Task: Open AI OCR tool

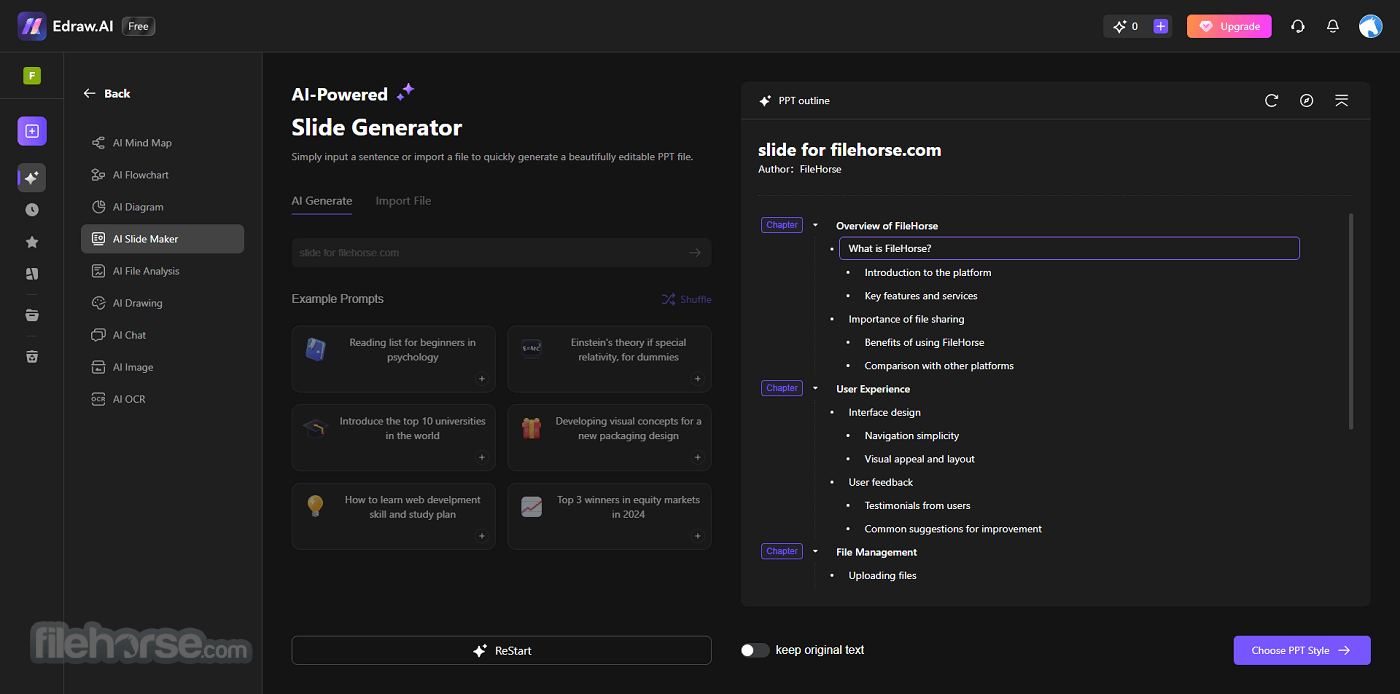Action: click(x=162, y=399)
